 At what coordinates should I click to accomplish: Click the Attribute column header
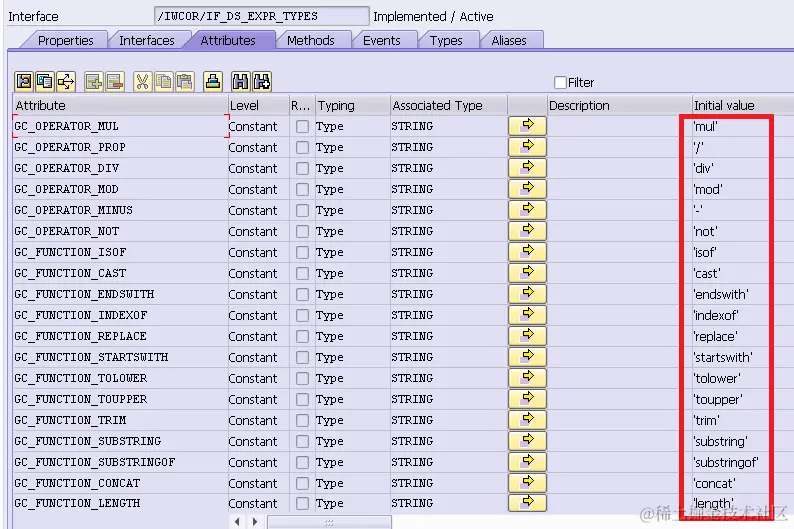[121, 105]
